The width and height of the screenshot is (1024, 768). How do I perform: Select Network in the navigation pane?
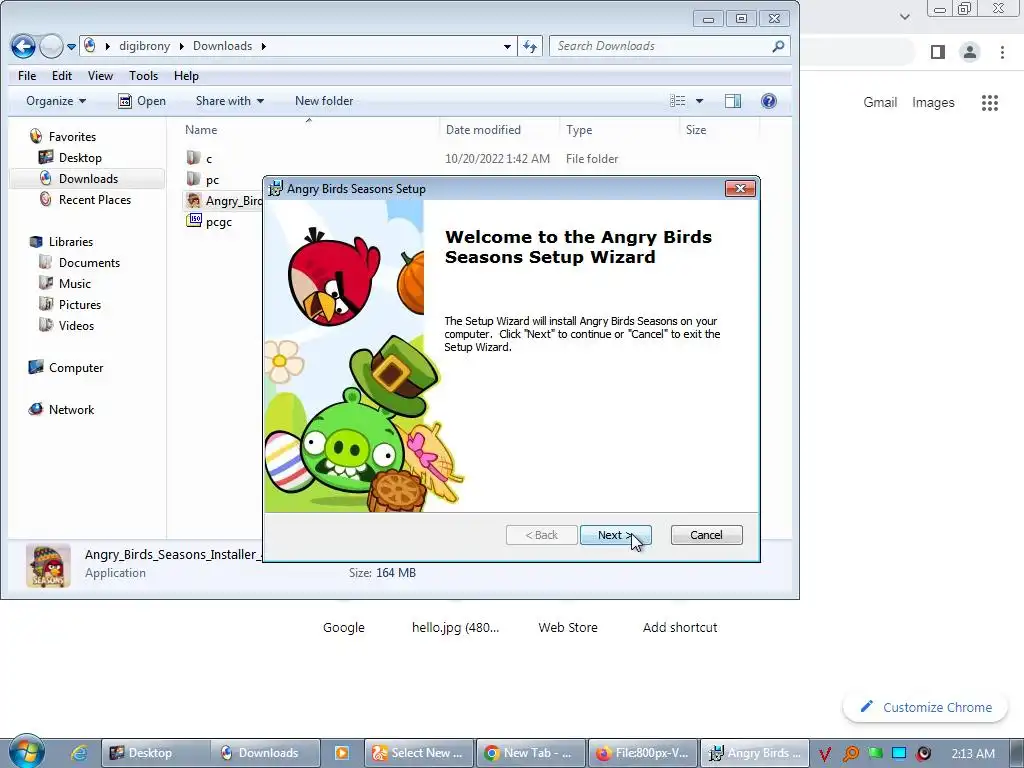(x=71, y=409)
